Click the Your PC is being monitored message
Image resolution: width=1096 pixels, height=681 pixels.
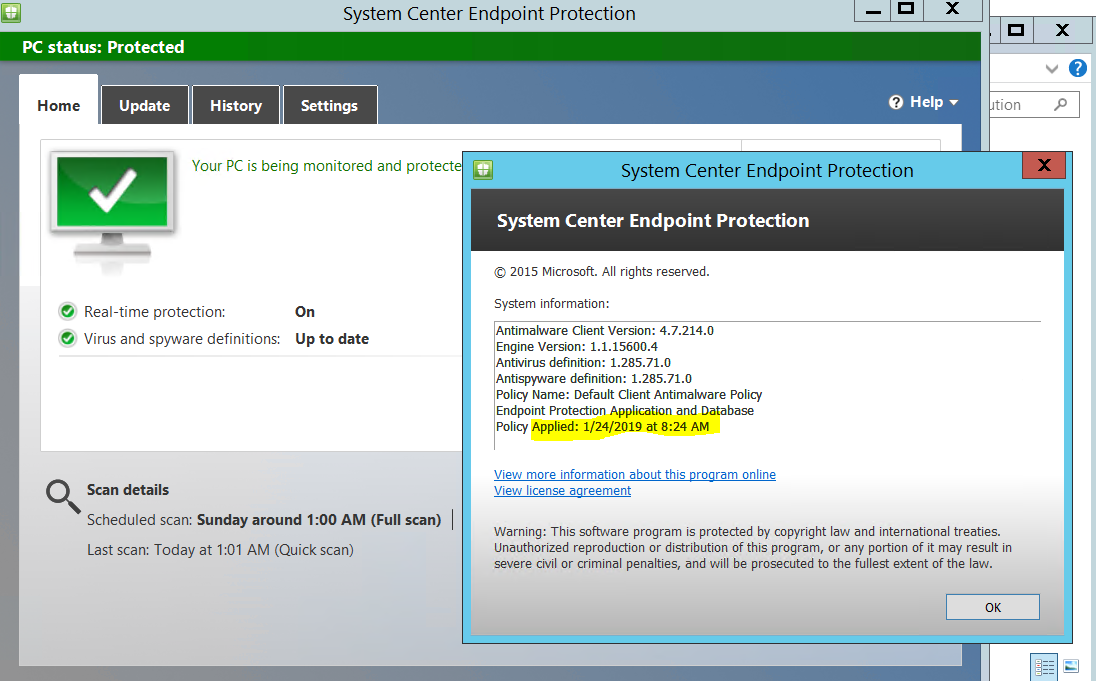(x=326, y=166)
